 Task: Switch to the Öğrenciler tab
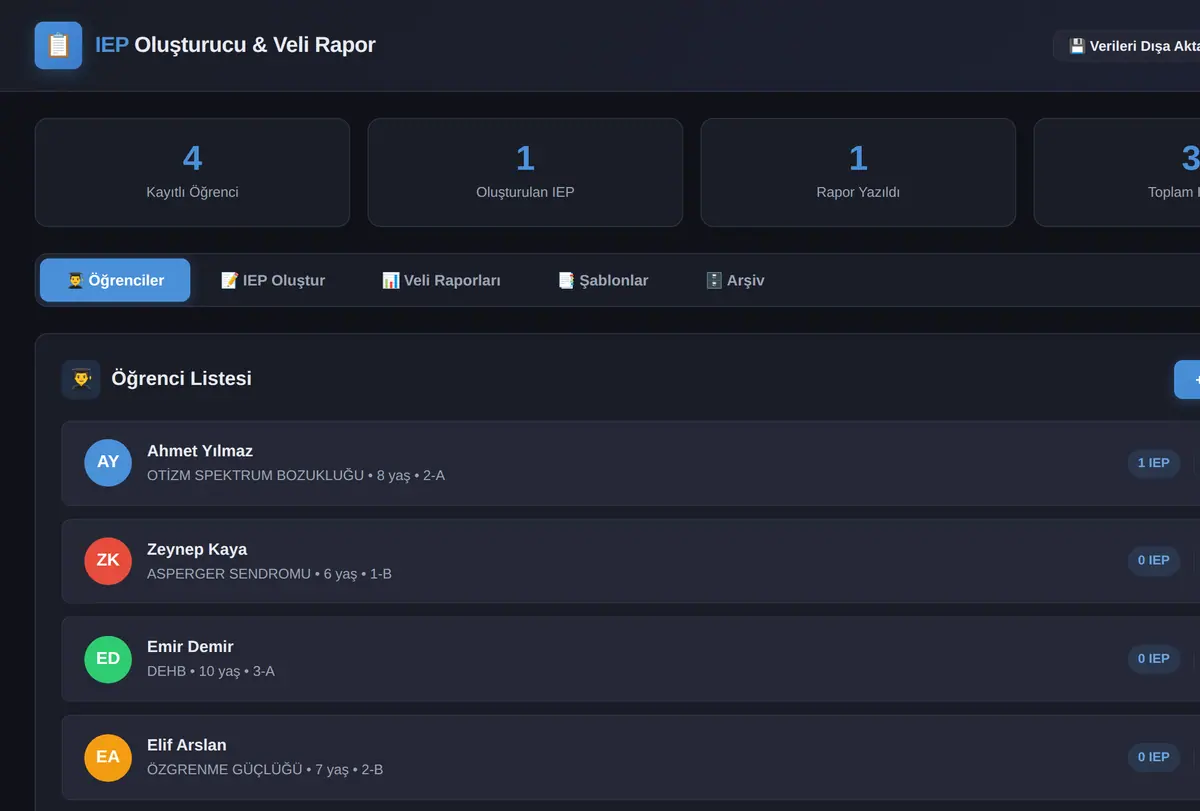115,280
